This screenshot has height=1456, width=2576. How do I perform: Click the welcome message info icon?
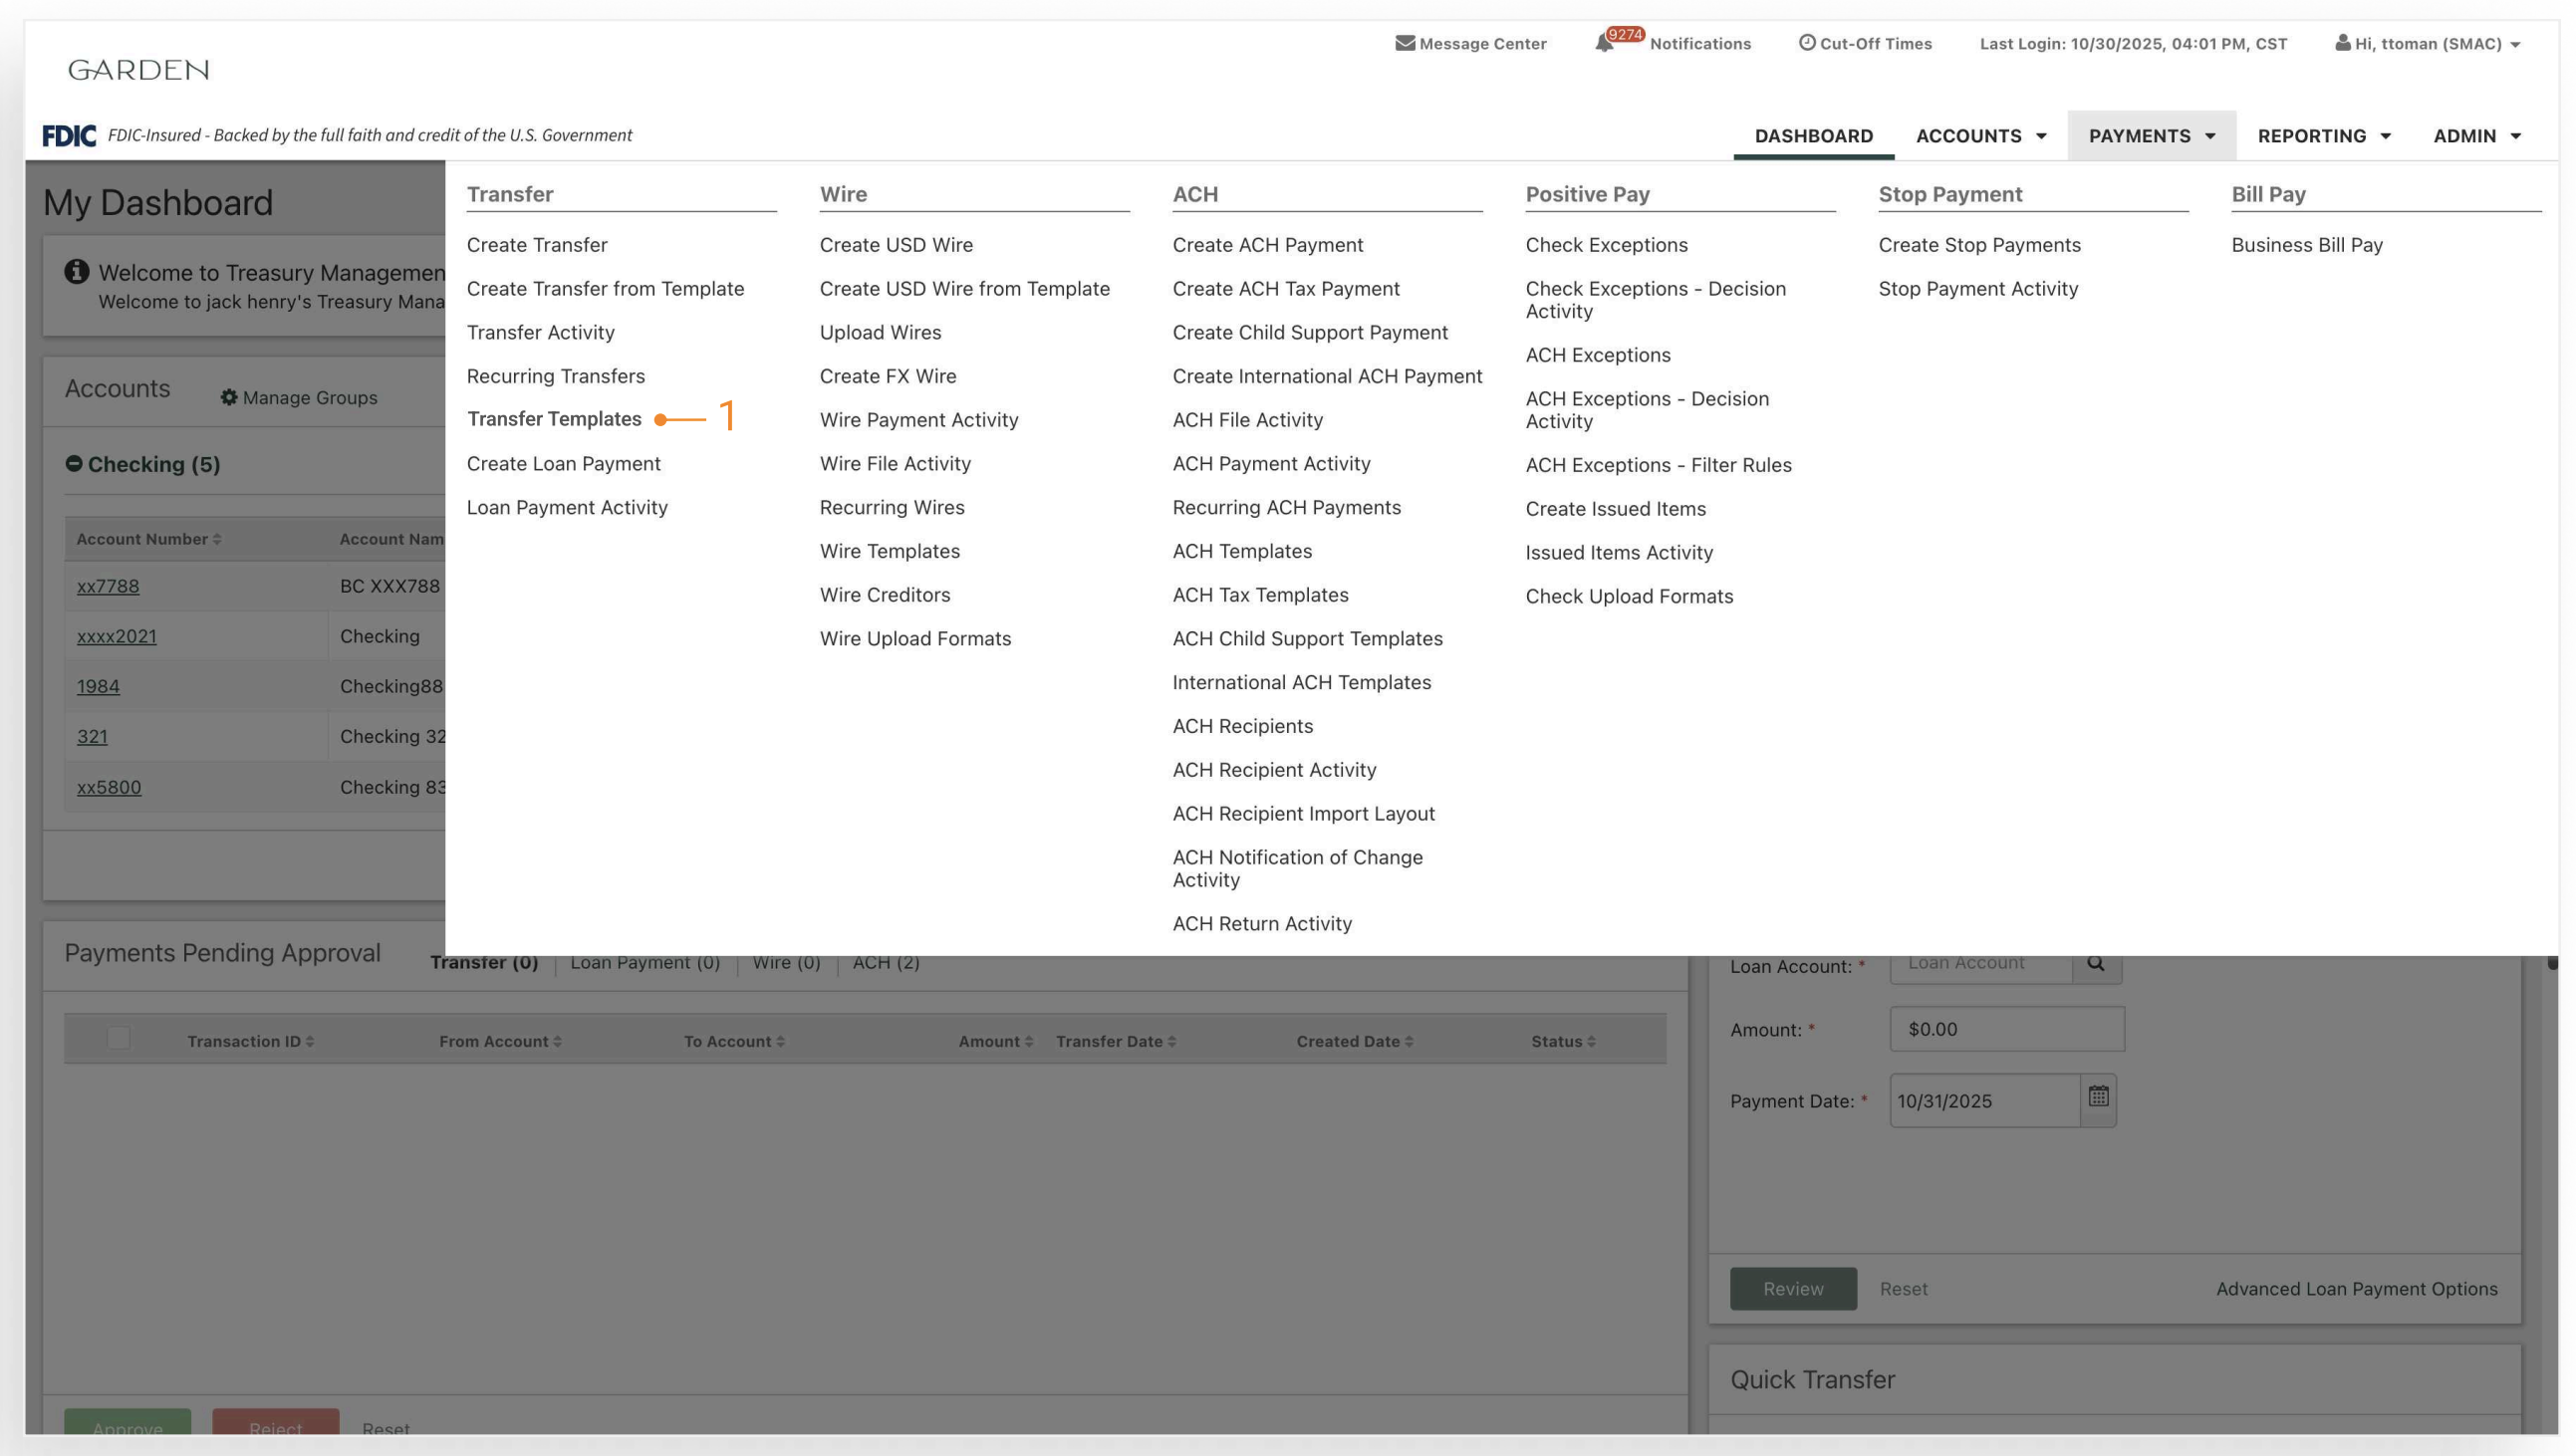[76, 272]
